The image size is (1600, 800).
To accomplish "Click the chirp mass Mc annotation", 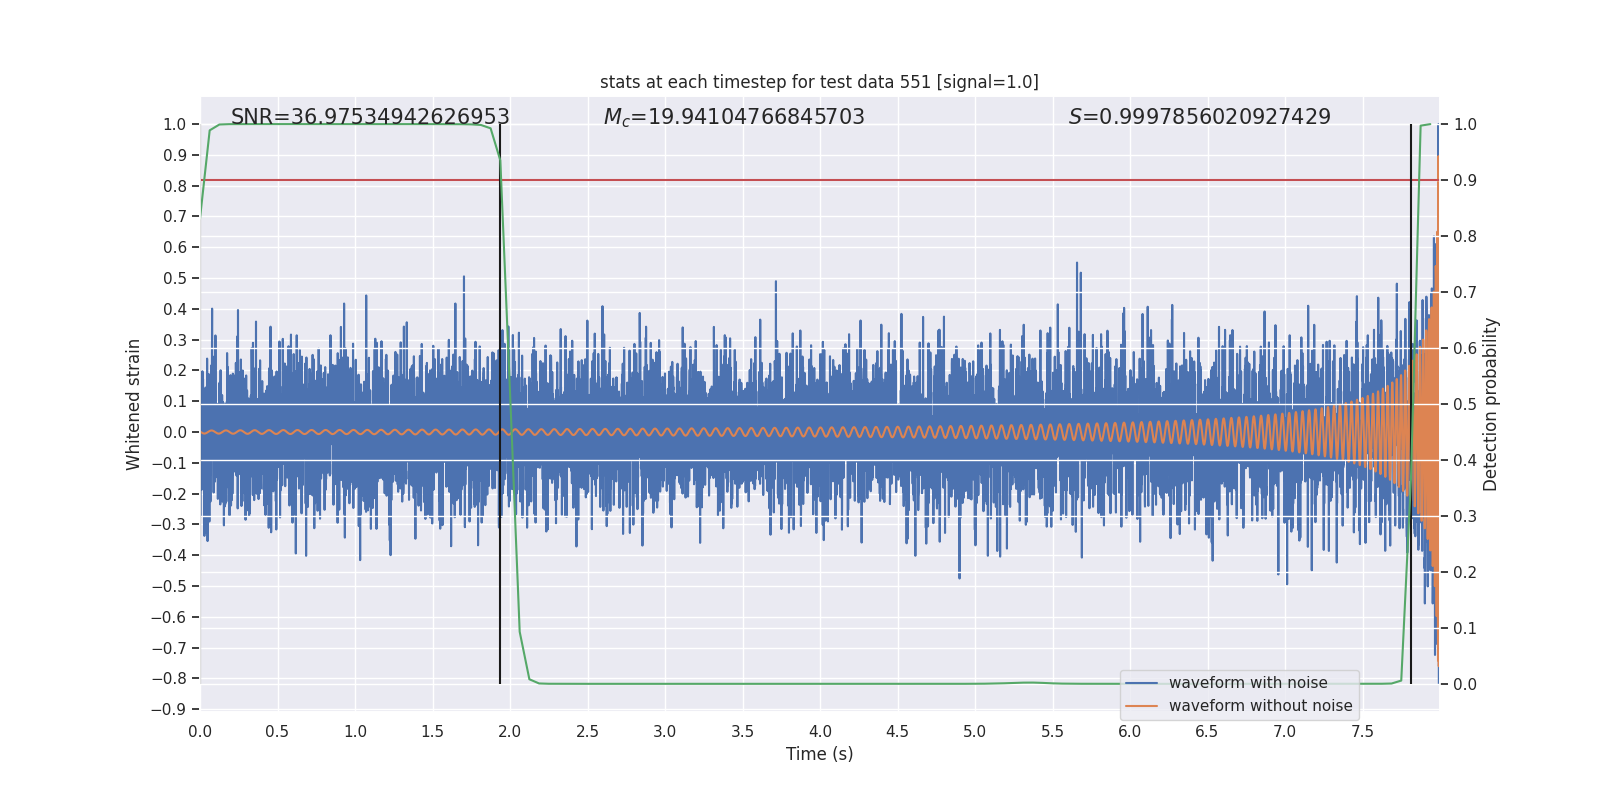I will 734,117.
